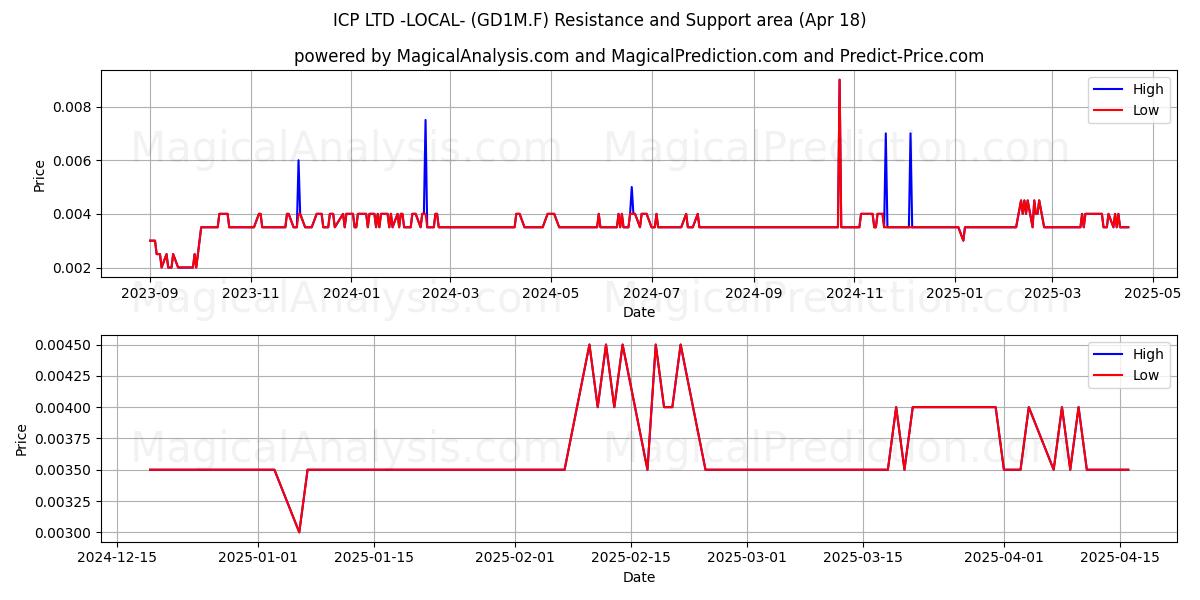Click the upper chart x-axis label '2023-09'

tap(150, 292)
